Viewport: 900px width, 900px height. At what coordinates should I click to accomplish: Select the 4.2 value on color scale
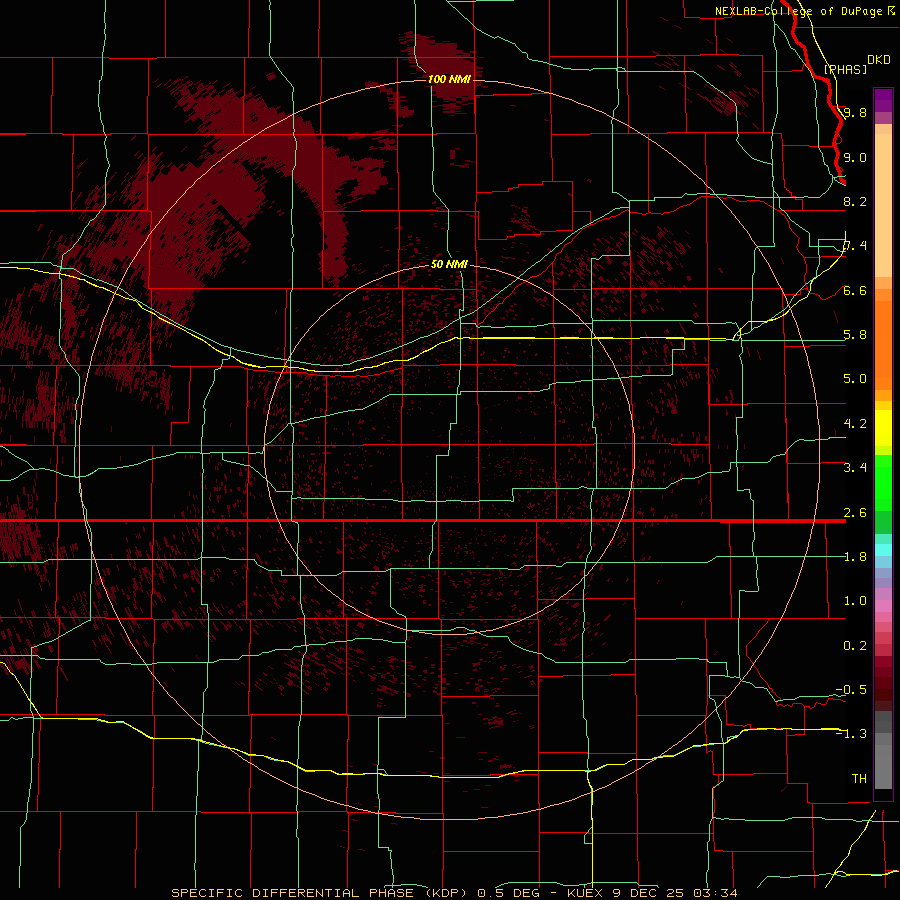pyautogui.click(x=855, y=424)
